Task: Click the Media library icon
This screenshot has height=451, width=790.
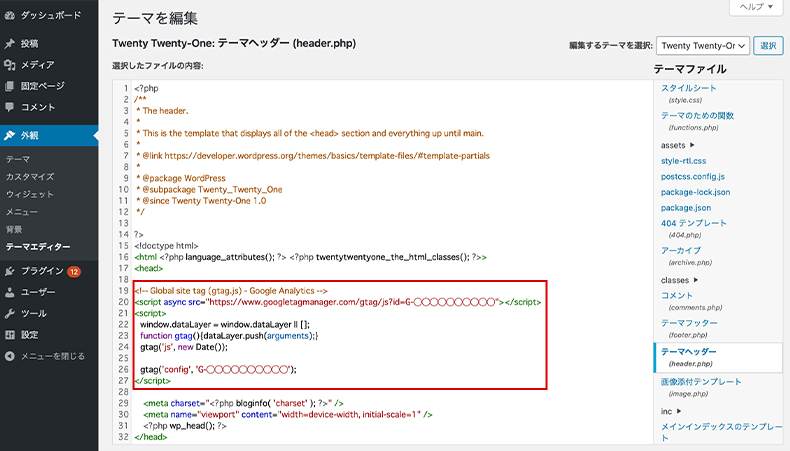Action: pos(10,65)
